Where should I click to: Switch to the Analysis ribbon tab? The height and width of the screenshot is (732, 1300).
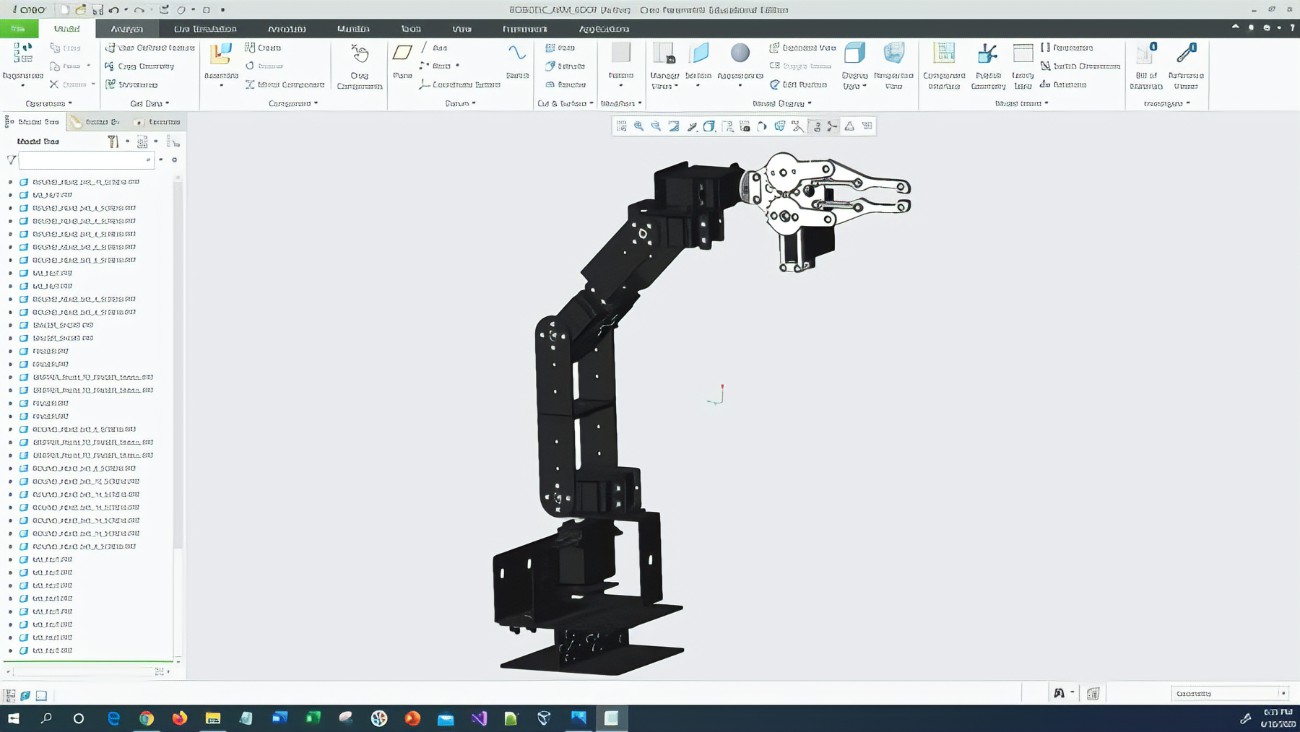click(127, 29)
